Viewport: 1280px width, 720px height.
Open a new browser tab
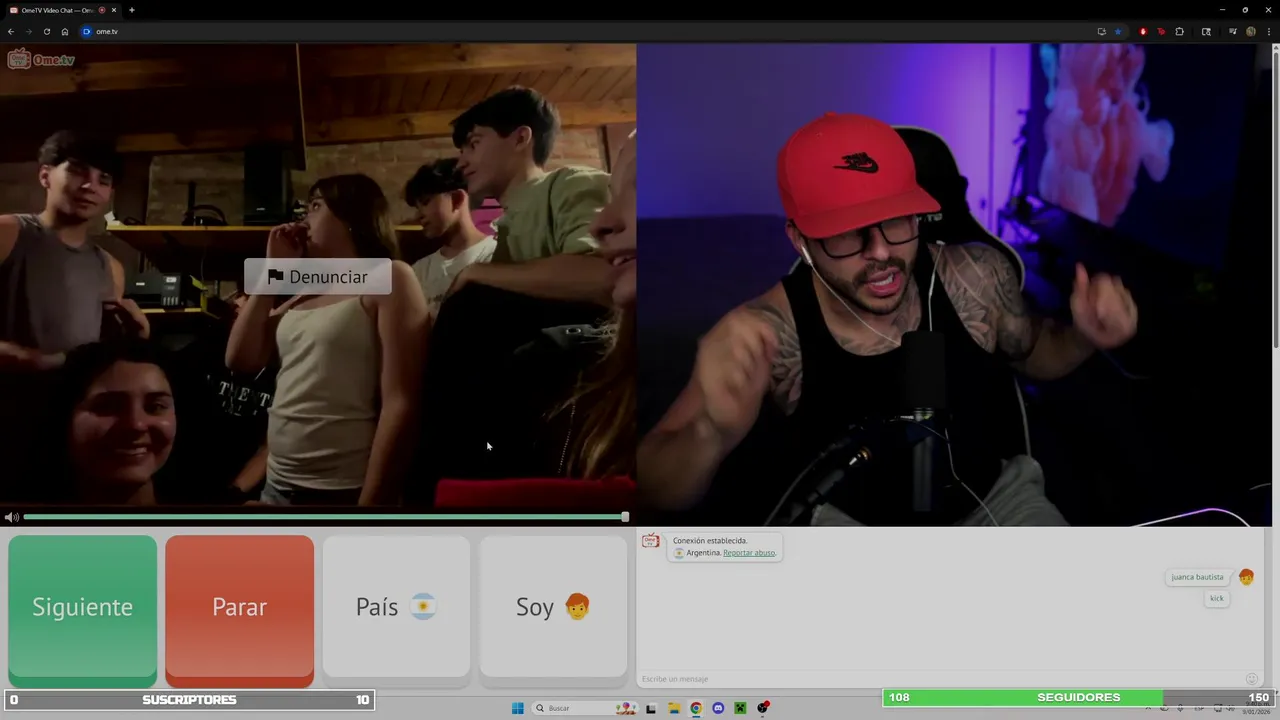[x=131, y=10]
